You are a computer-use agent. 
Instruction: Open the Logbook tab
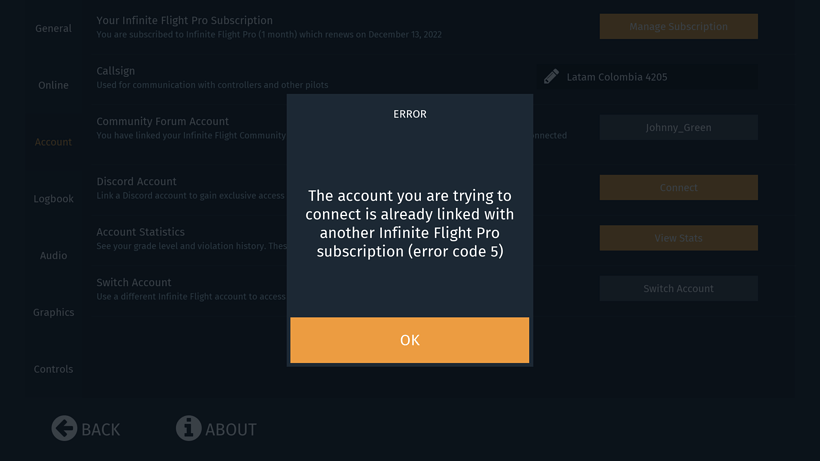pyautogui.click(x=53, y=199)
